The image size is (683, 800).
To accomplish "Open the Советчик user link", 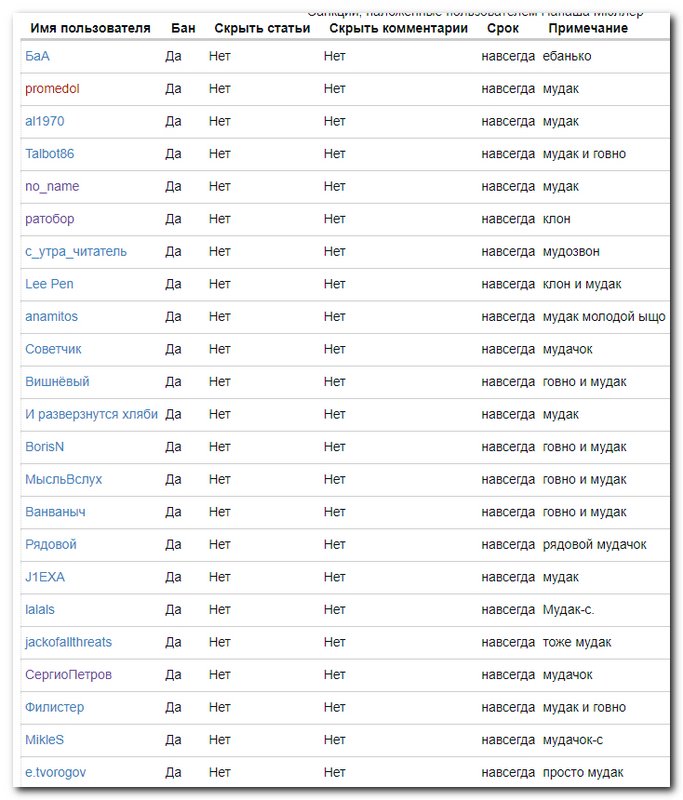I will 53,349.
